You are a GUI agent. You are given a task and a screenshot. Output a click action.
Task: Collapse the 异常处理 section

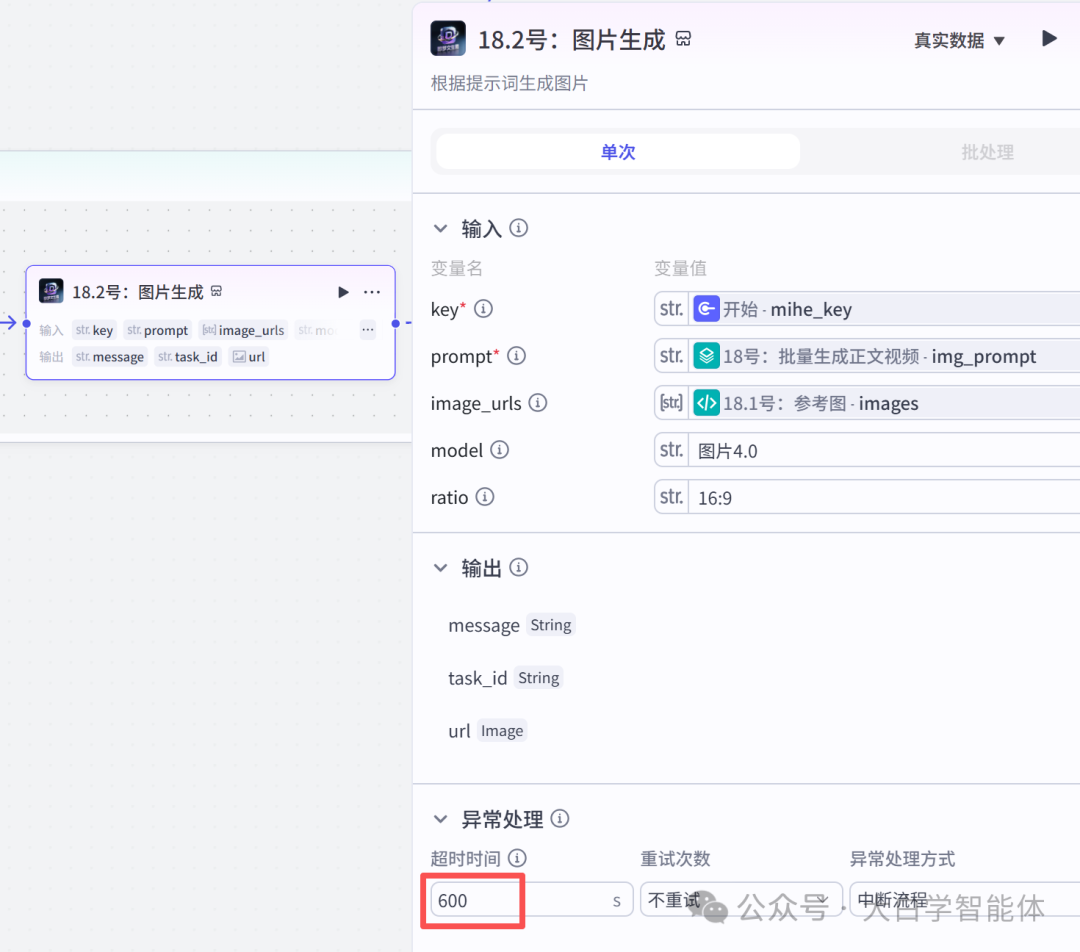click(x=440, y=819)
